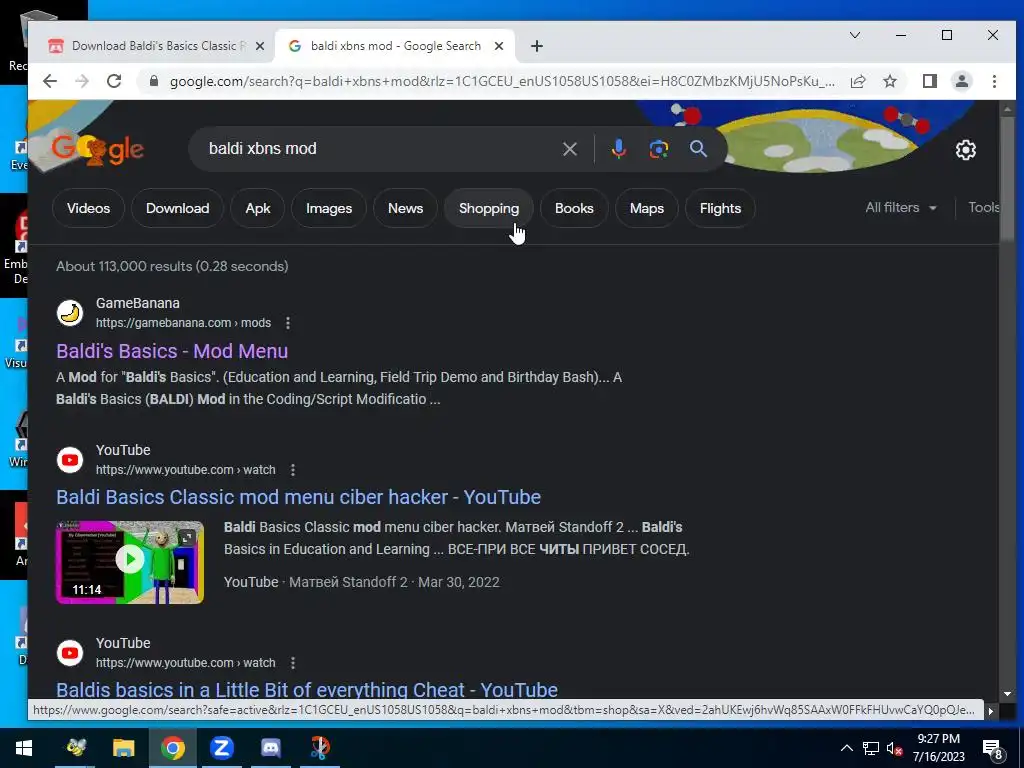Click YouTube favicon of ciber hacker result
This screenshot has height=768, width=1024.
tap(70, 460)
